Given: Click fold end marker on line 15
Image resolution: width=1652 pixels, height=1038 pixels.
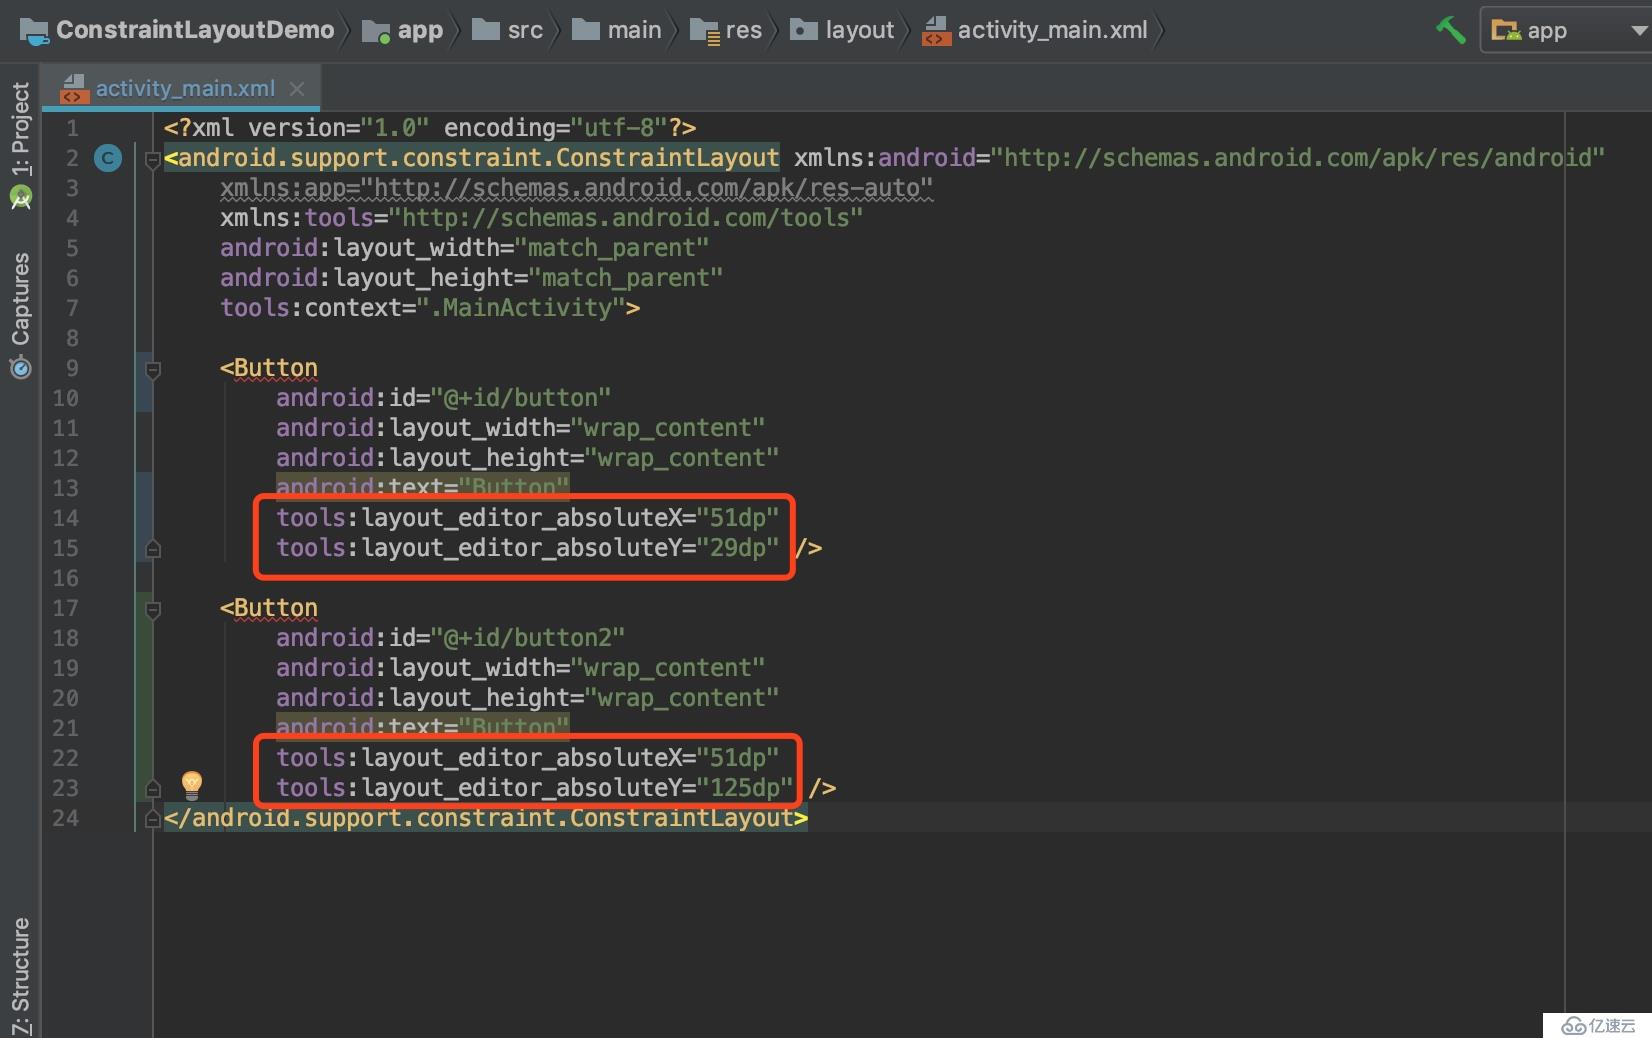Looking at the screenshot, I should (x=153, y=548).
